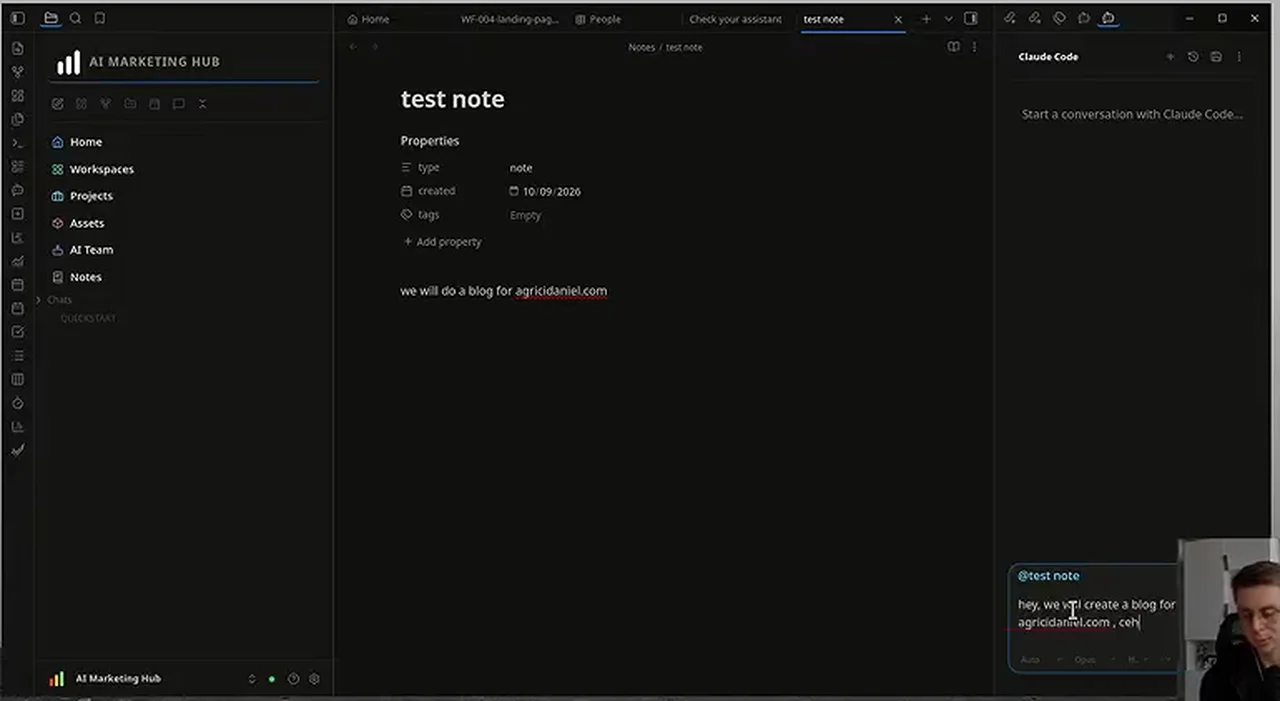This screenshot has height=701, width=1280.
Task: Navigate back with left arrow
Action: [x=353, y=47]
